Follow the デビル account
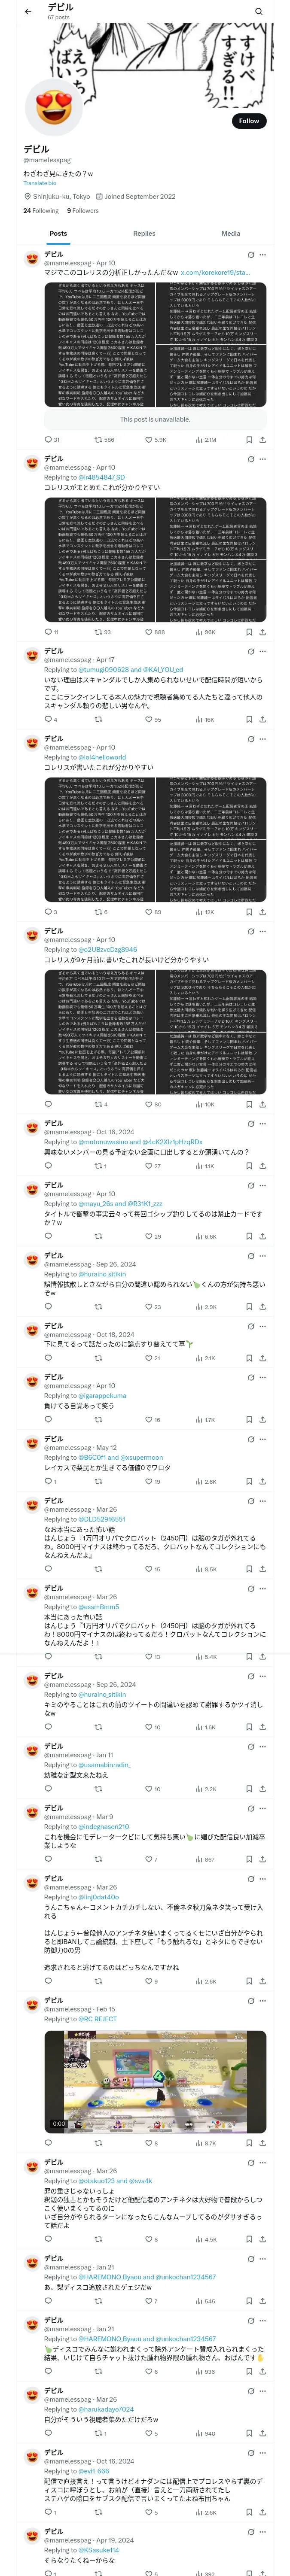 [249, 121]
